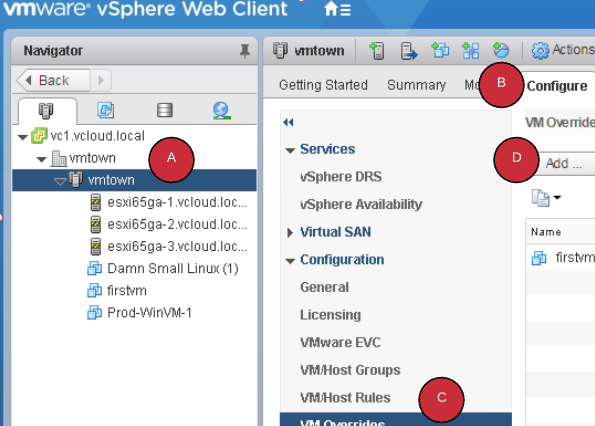Switch to Configure tab
The width and height of the screenshot is (595, 426).
point(557,86)
